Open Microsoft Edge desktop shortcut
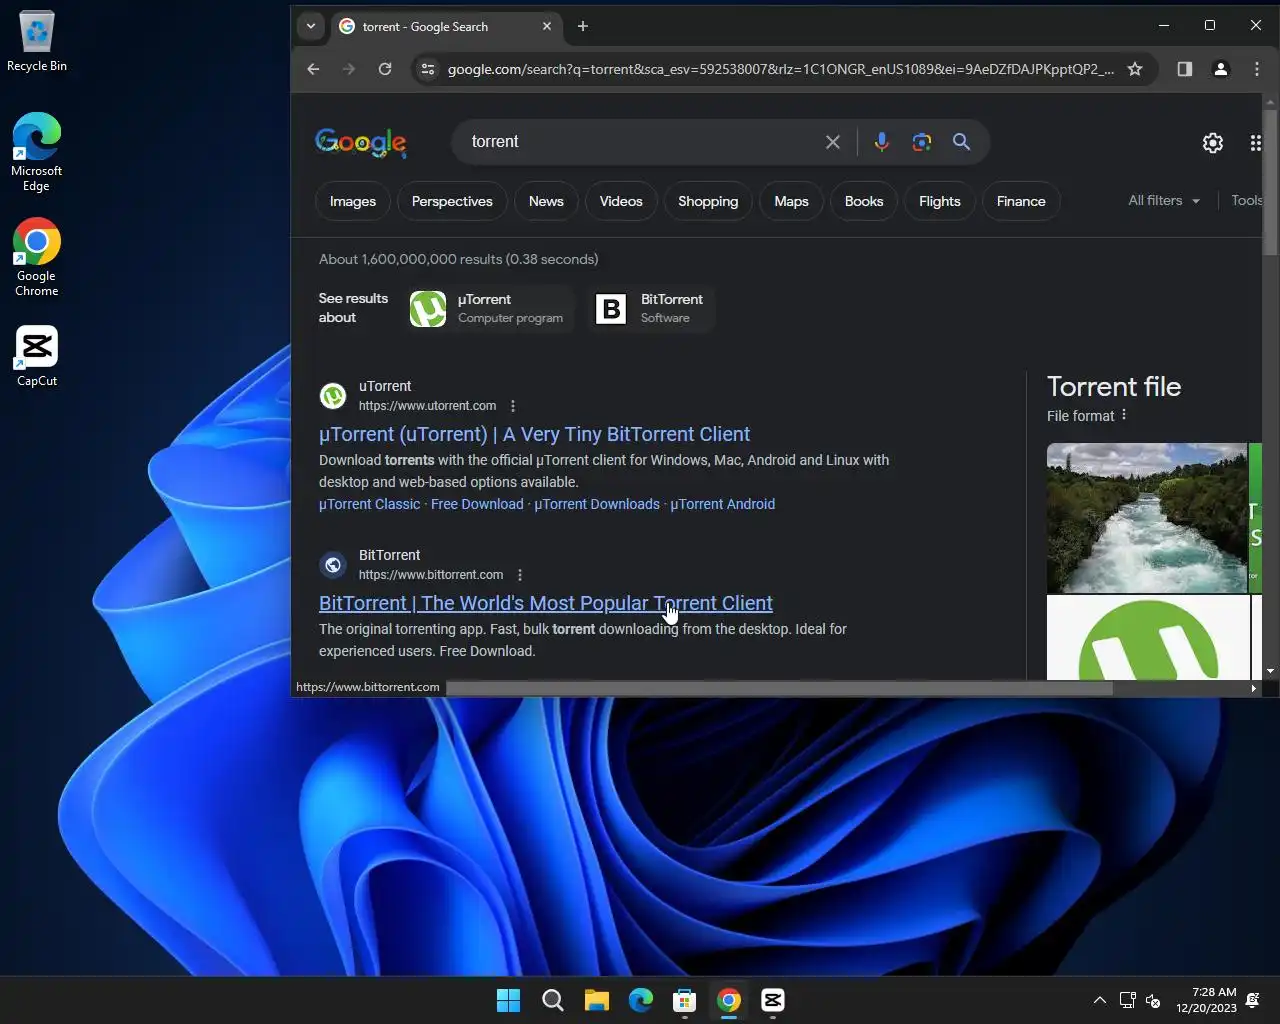1280x1024 pixels. tap(36, 152)
